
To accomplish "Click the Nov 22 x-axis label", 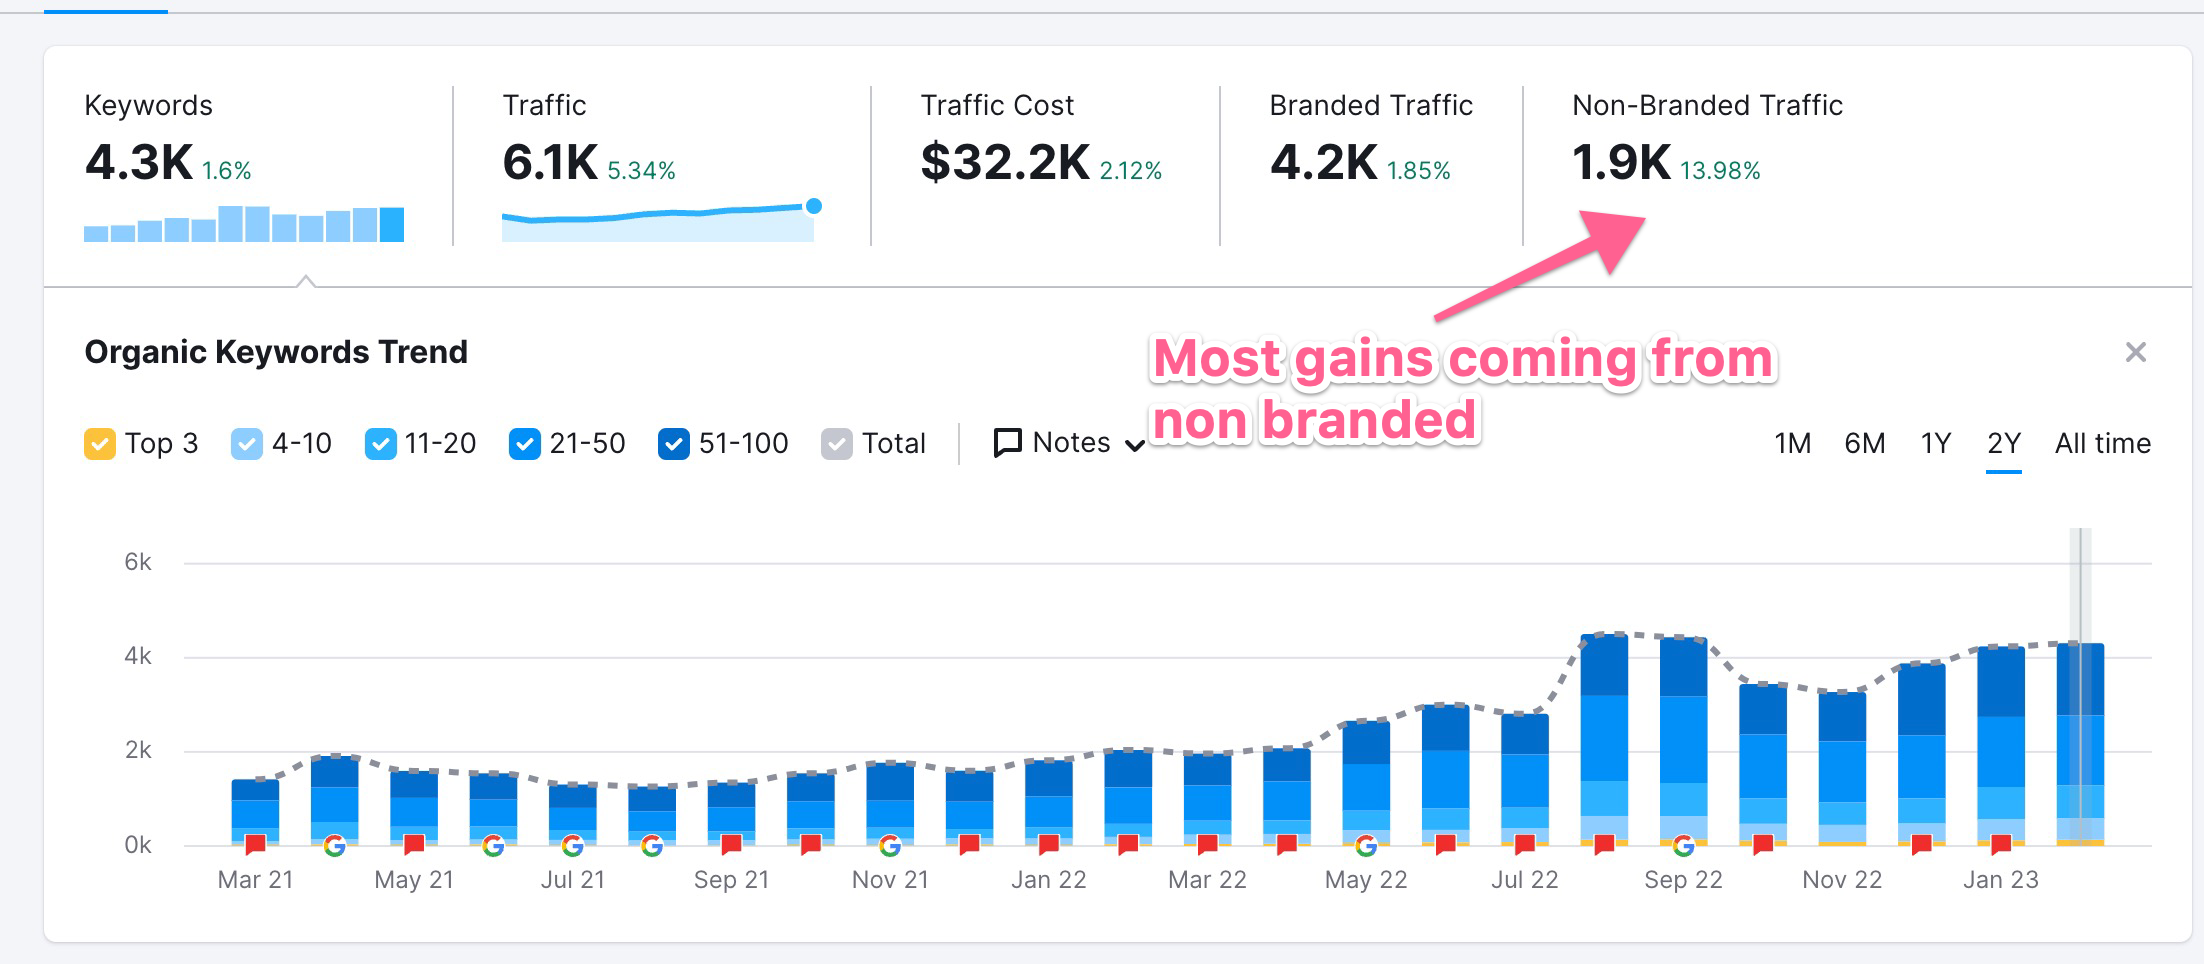I will tap(1842, 880).
